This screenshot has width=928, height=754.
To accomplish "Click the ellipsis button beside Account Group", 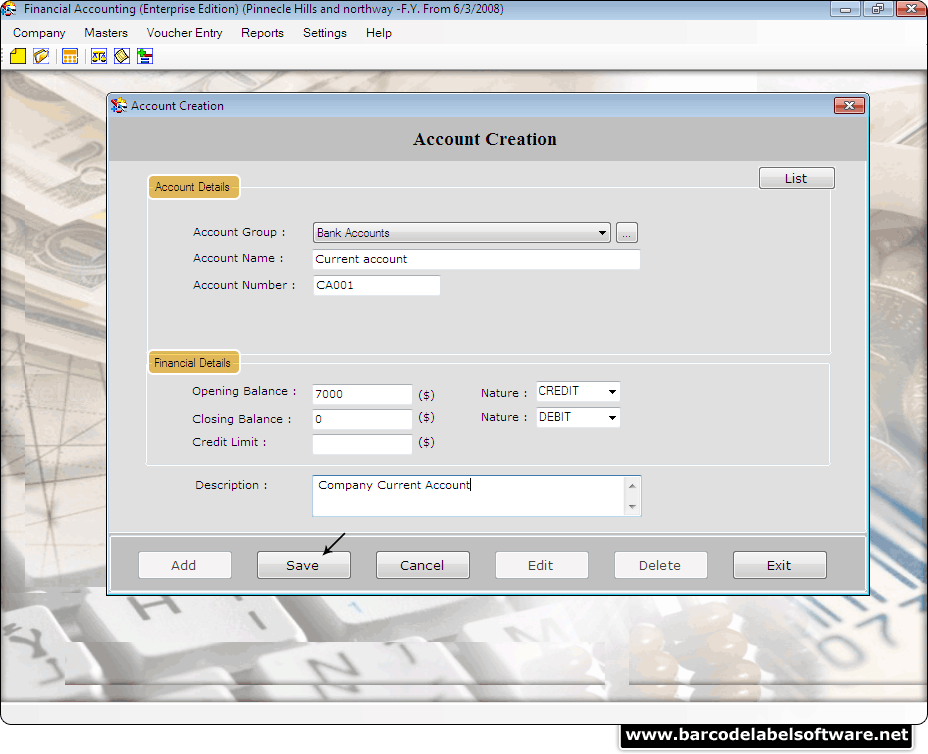I will tap(627, 233).
